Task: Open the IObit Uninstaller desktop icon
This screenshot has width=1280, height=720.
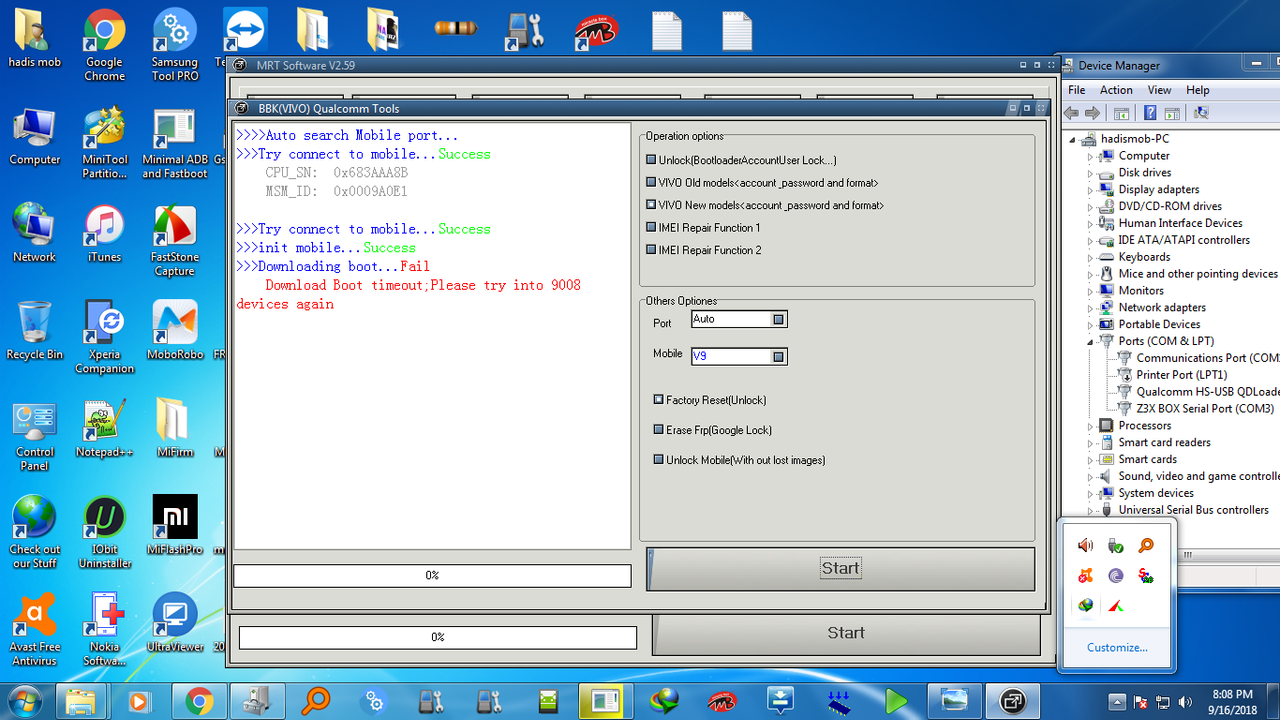Action: pyautogui.click(x=104, y=532)
